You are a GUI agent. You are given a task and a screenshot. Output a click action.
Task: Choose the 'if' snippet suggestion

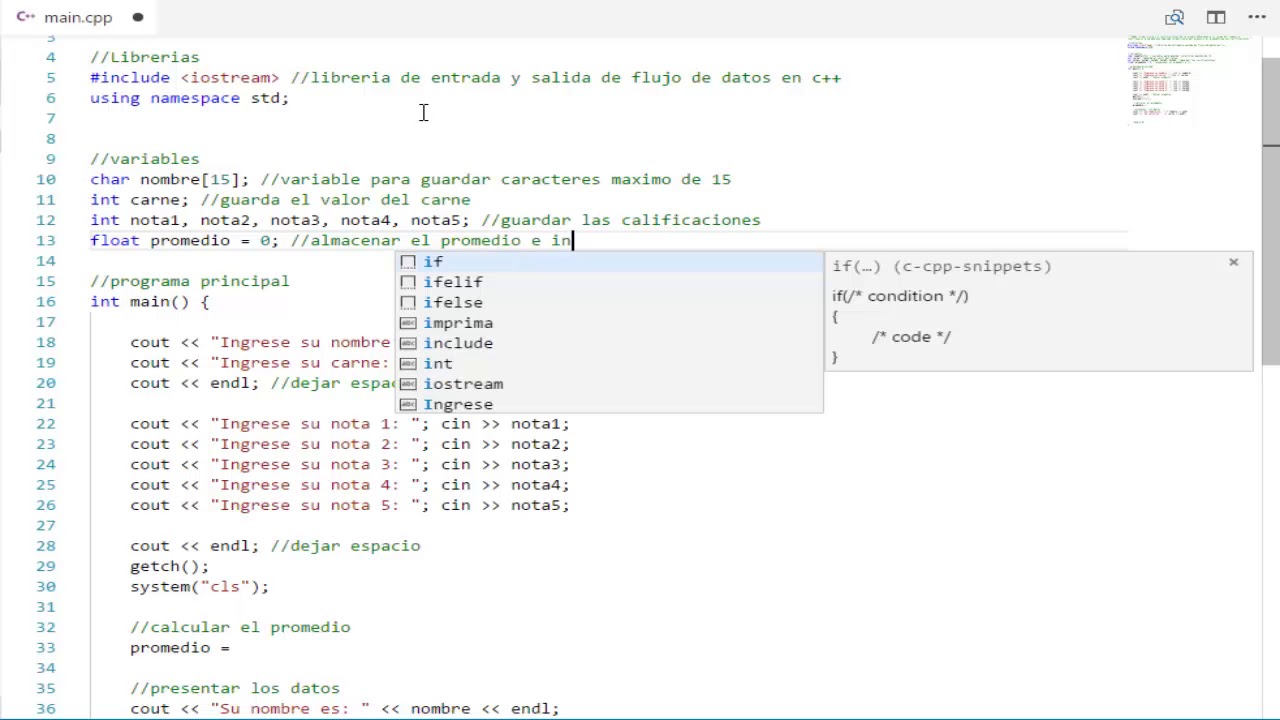point(610,262)
